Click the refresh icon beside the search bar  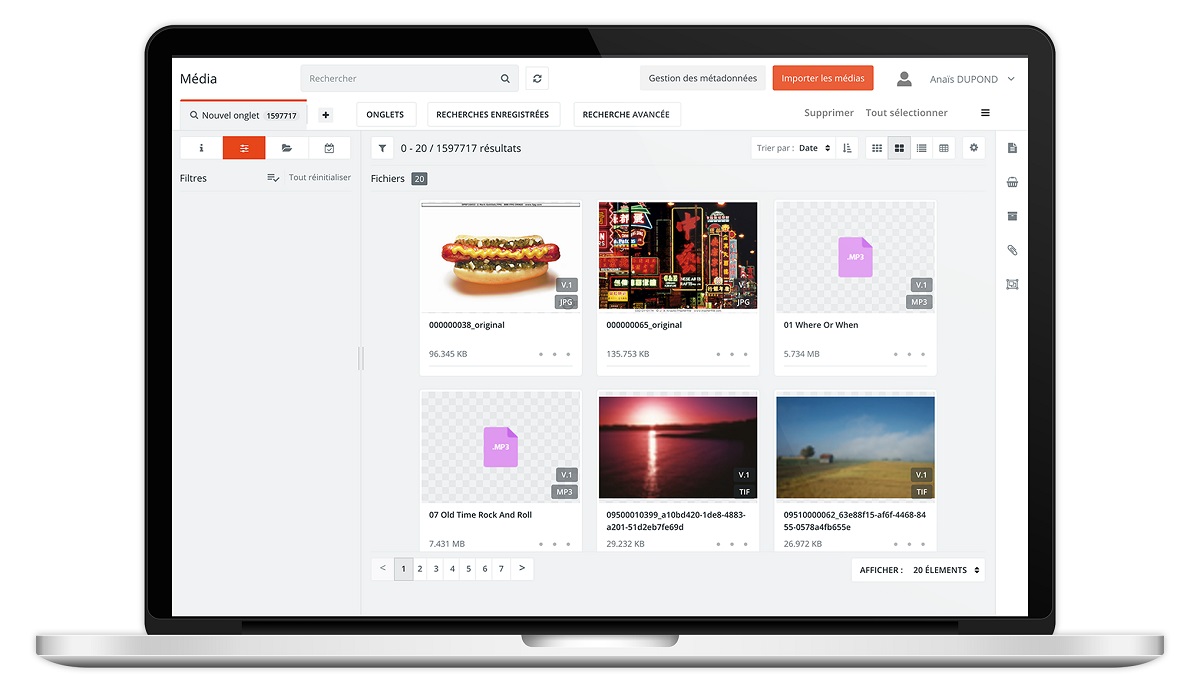(x=537, y=79)
